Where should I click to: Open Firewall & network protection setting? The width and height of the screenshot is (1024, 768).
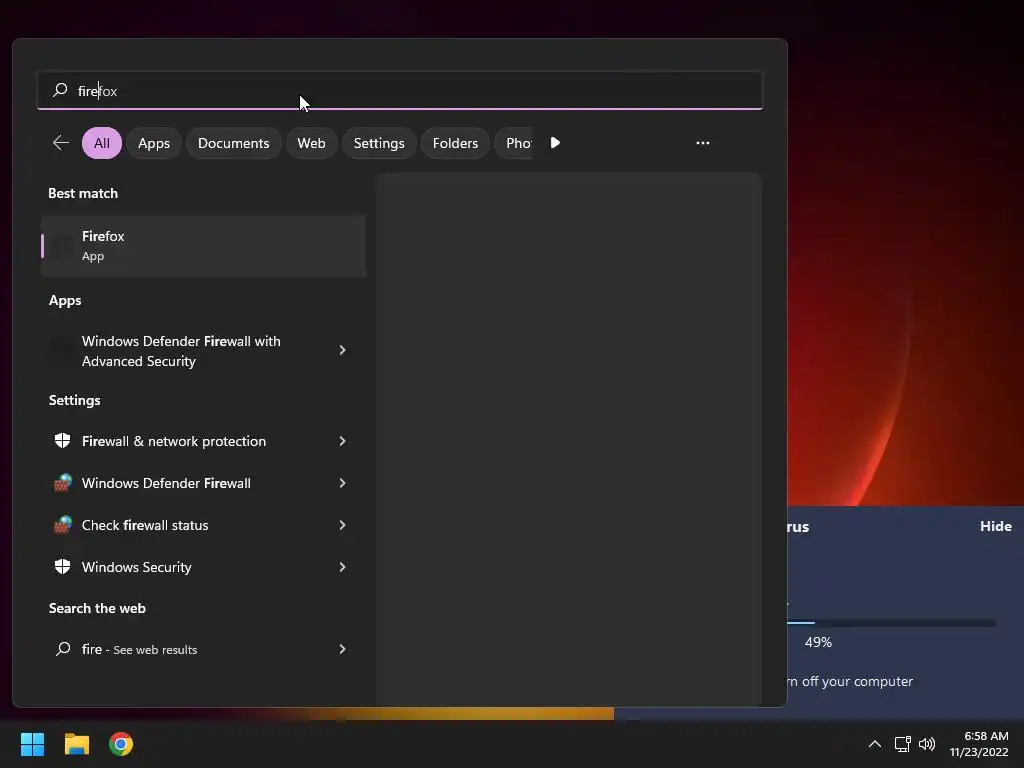203,441
